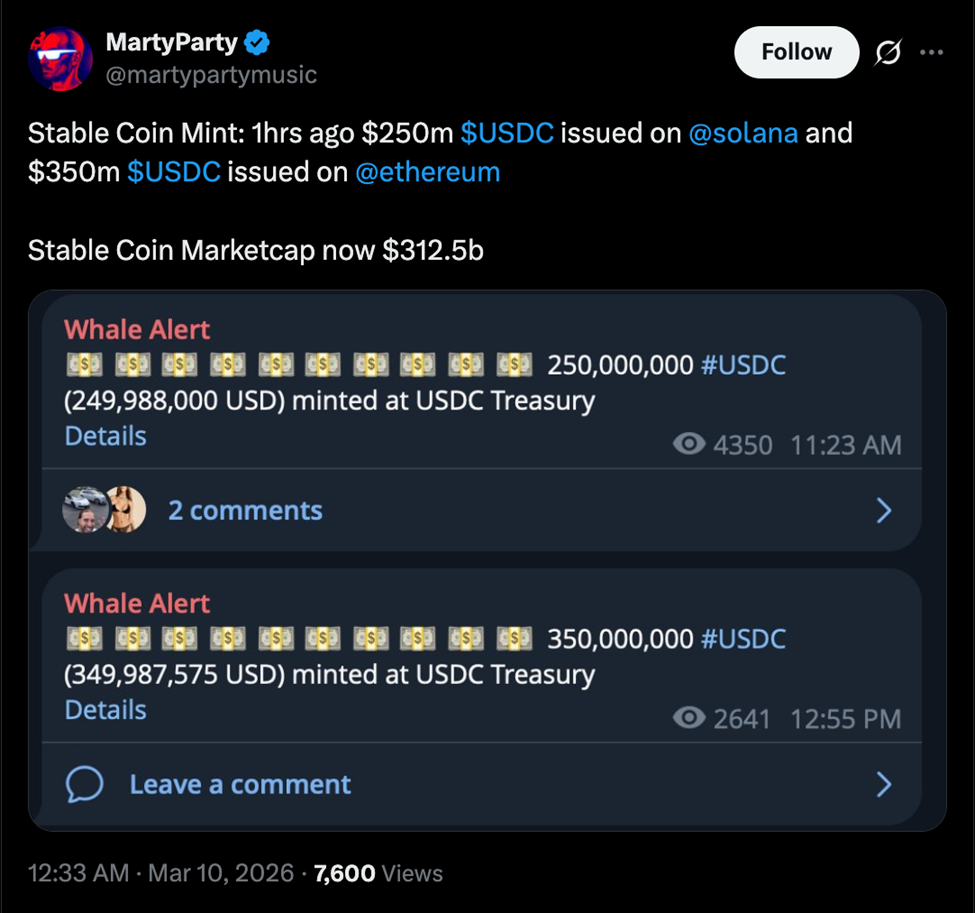975x913 pixels.
Task: Open the @ethereum mention
Action: coord(428,171)
